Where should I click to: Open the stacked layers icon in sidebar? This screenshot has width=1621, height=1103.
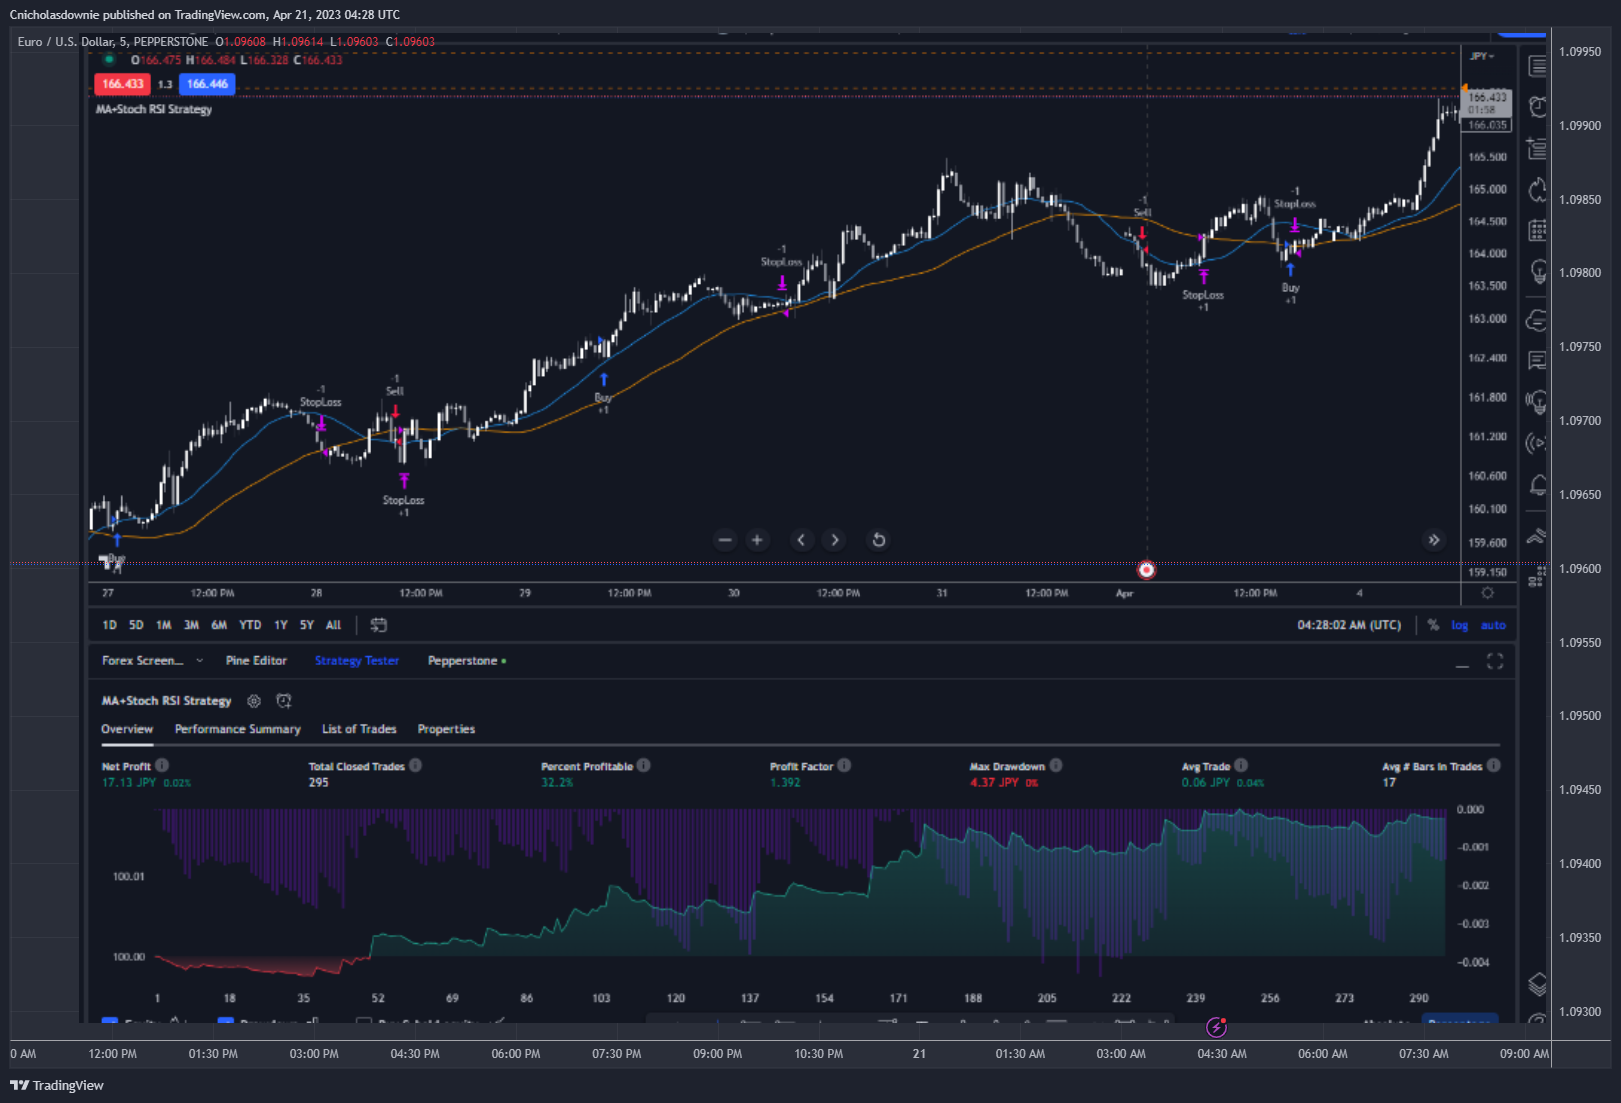pos(1537,984)
